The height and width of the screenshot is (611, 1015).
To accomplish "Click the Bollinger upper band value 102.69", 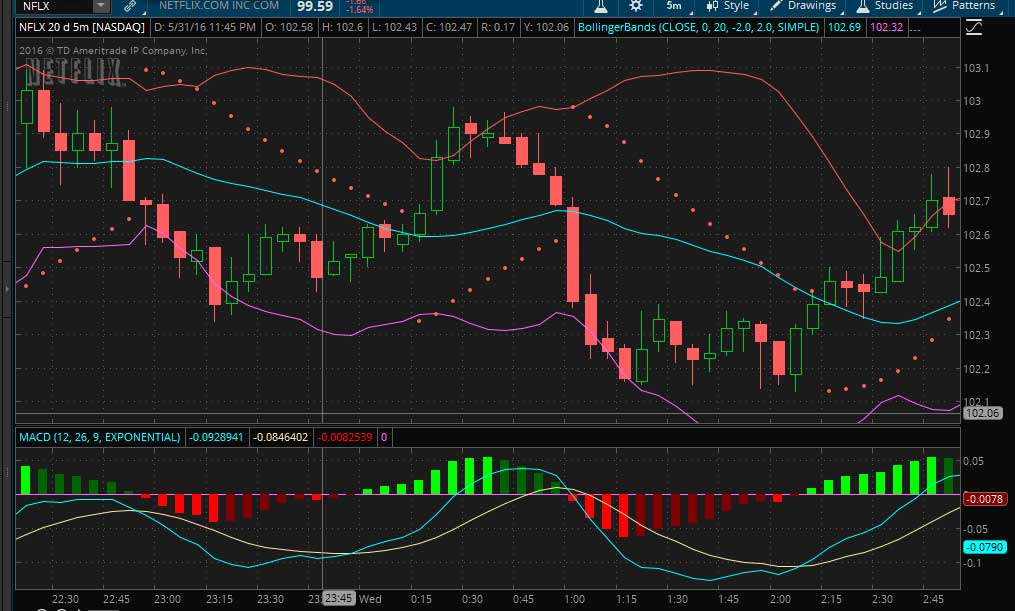I will click(x=845, y=27).
